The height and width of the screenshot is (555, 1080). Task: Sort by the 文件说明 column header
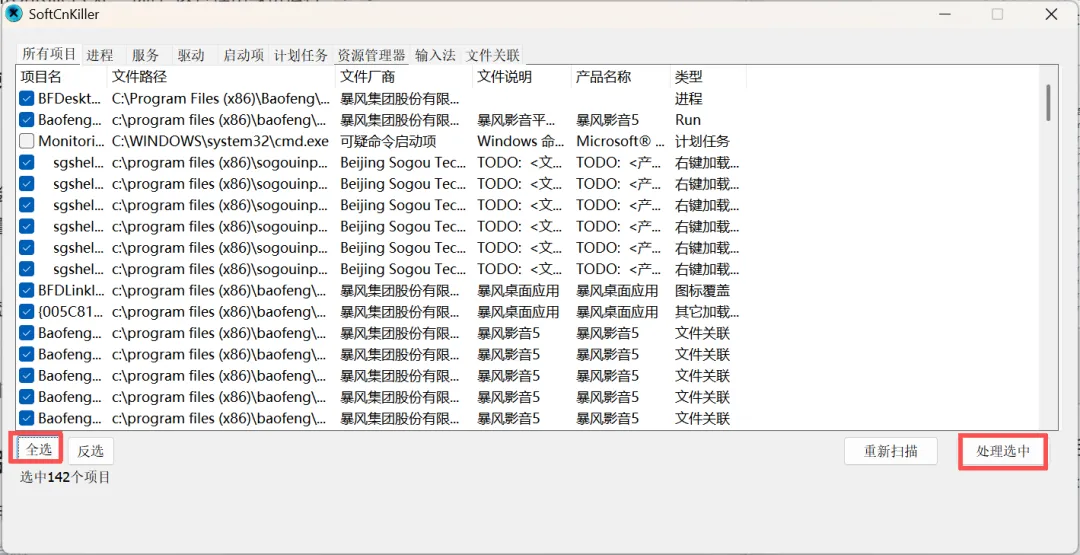point(522,76)
